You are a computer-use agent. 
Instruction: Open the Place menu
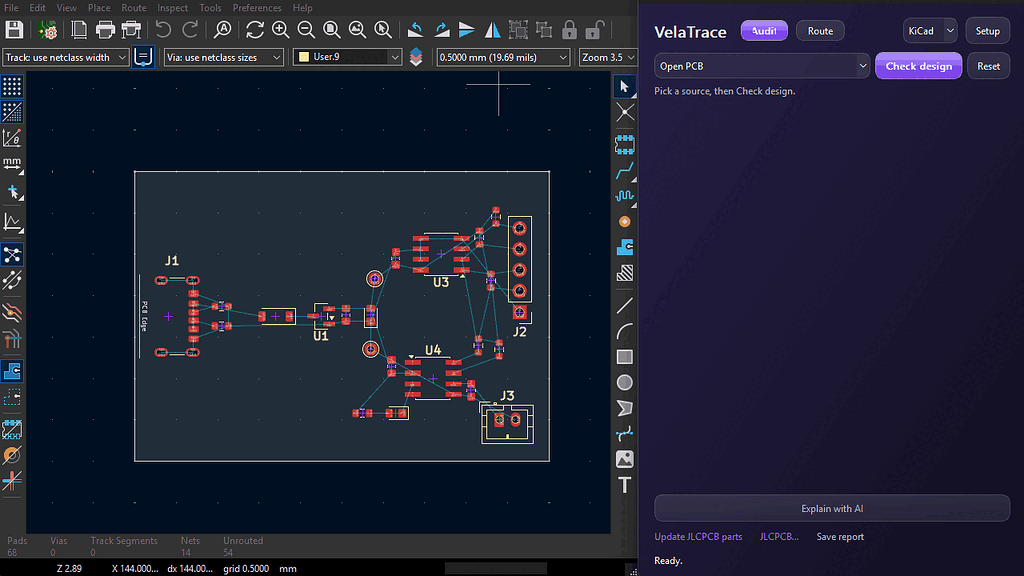[x=99, y=8]
